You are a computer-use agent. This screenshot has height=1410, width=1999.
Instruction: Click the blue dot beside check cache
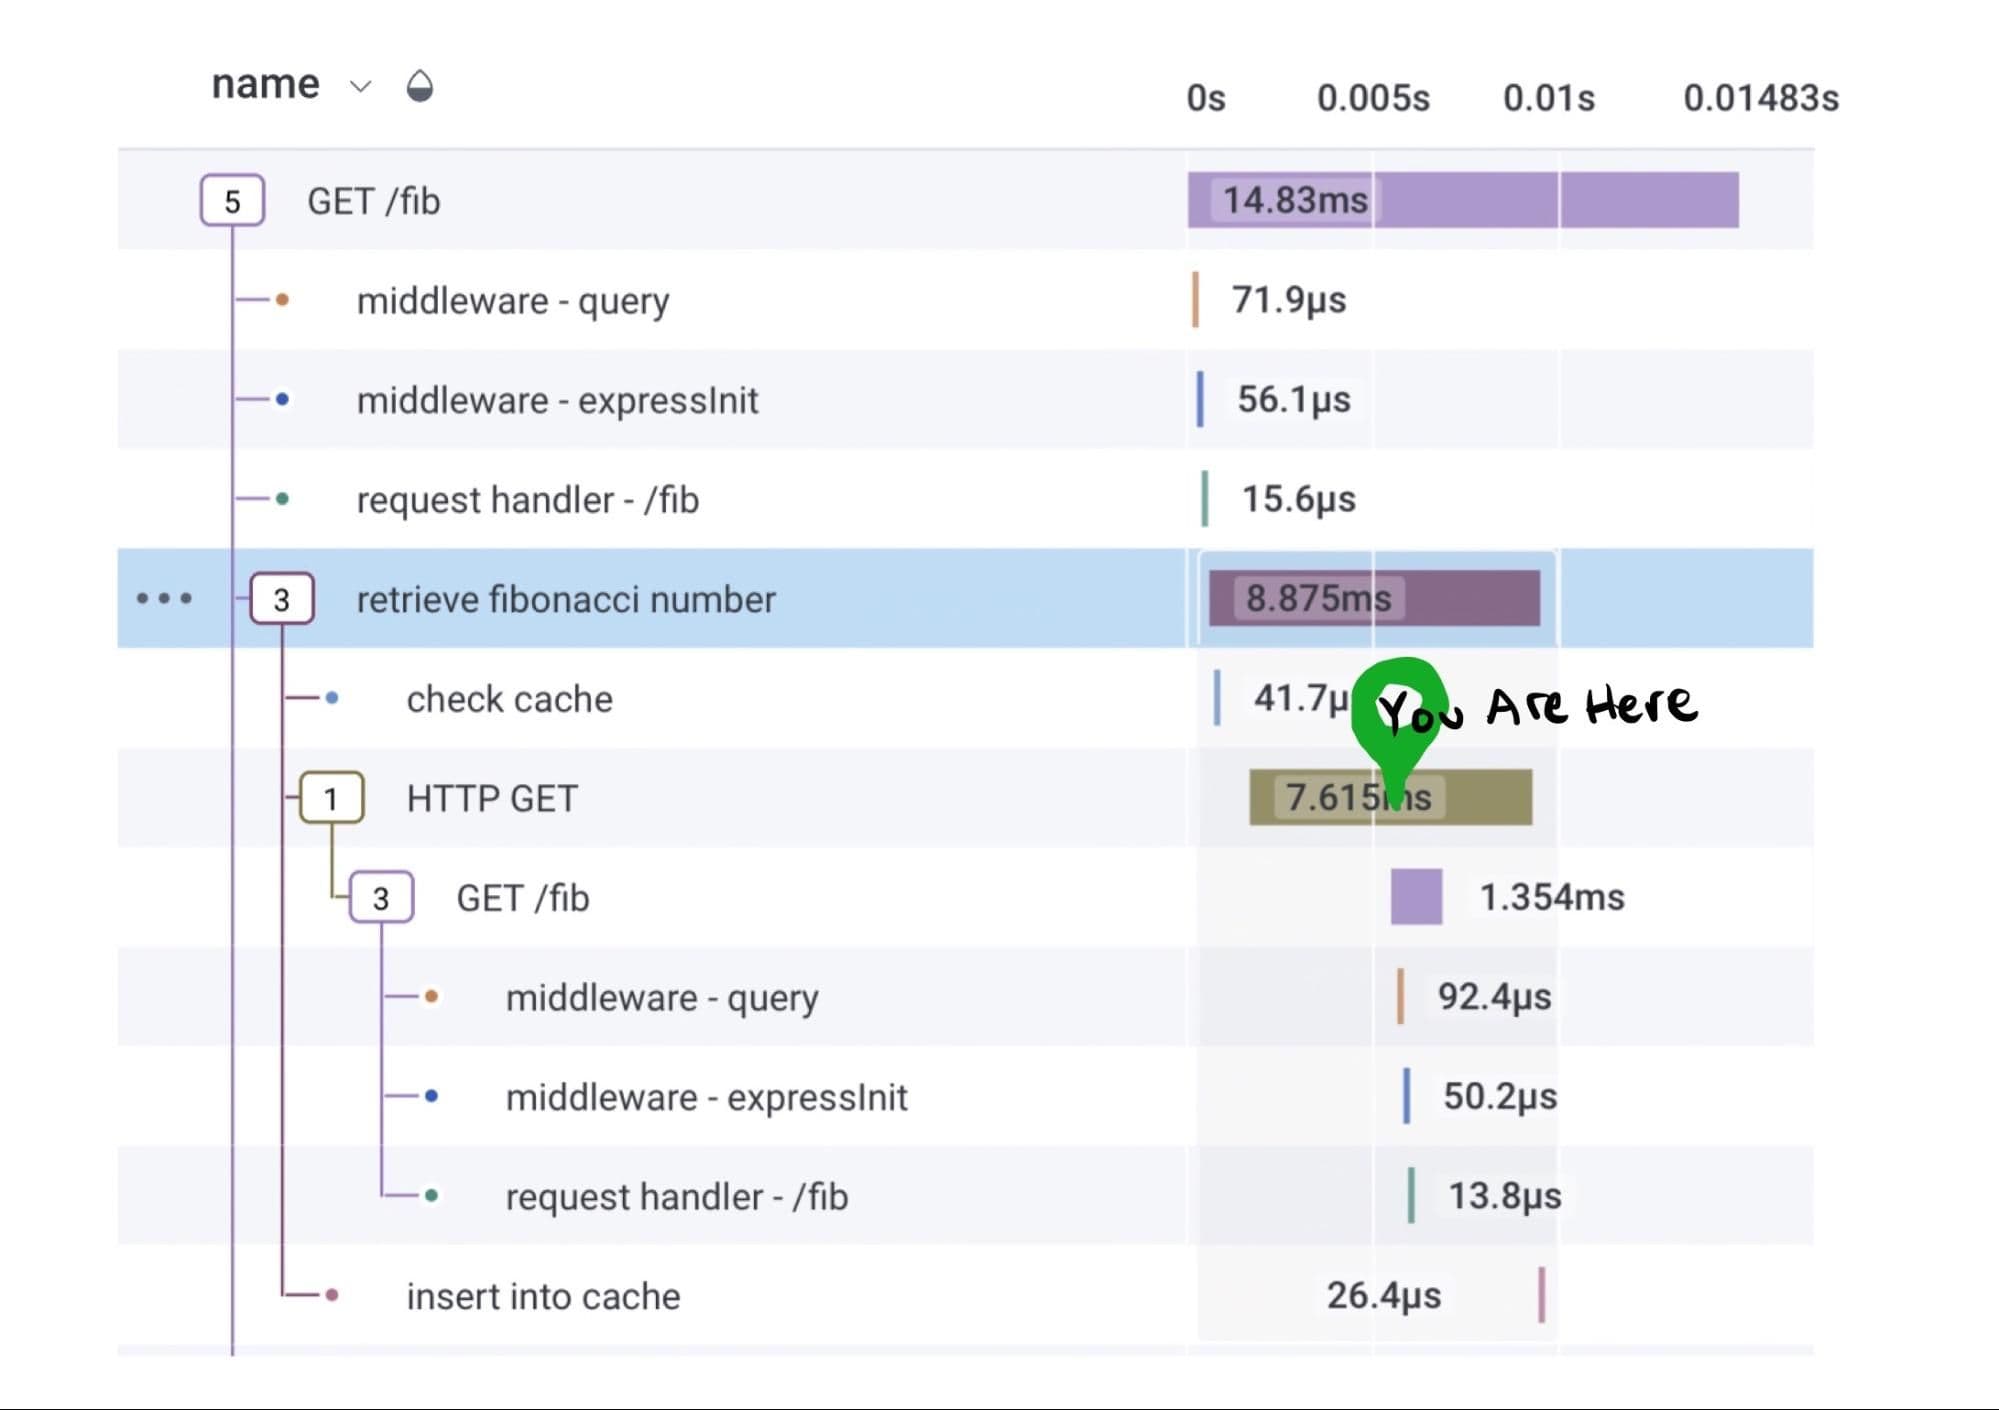[331, 697]
